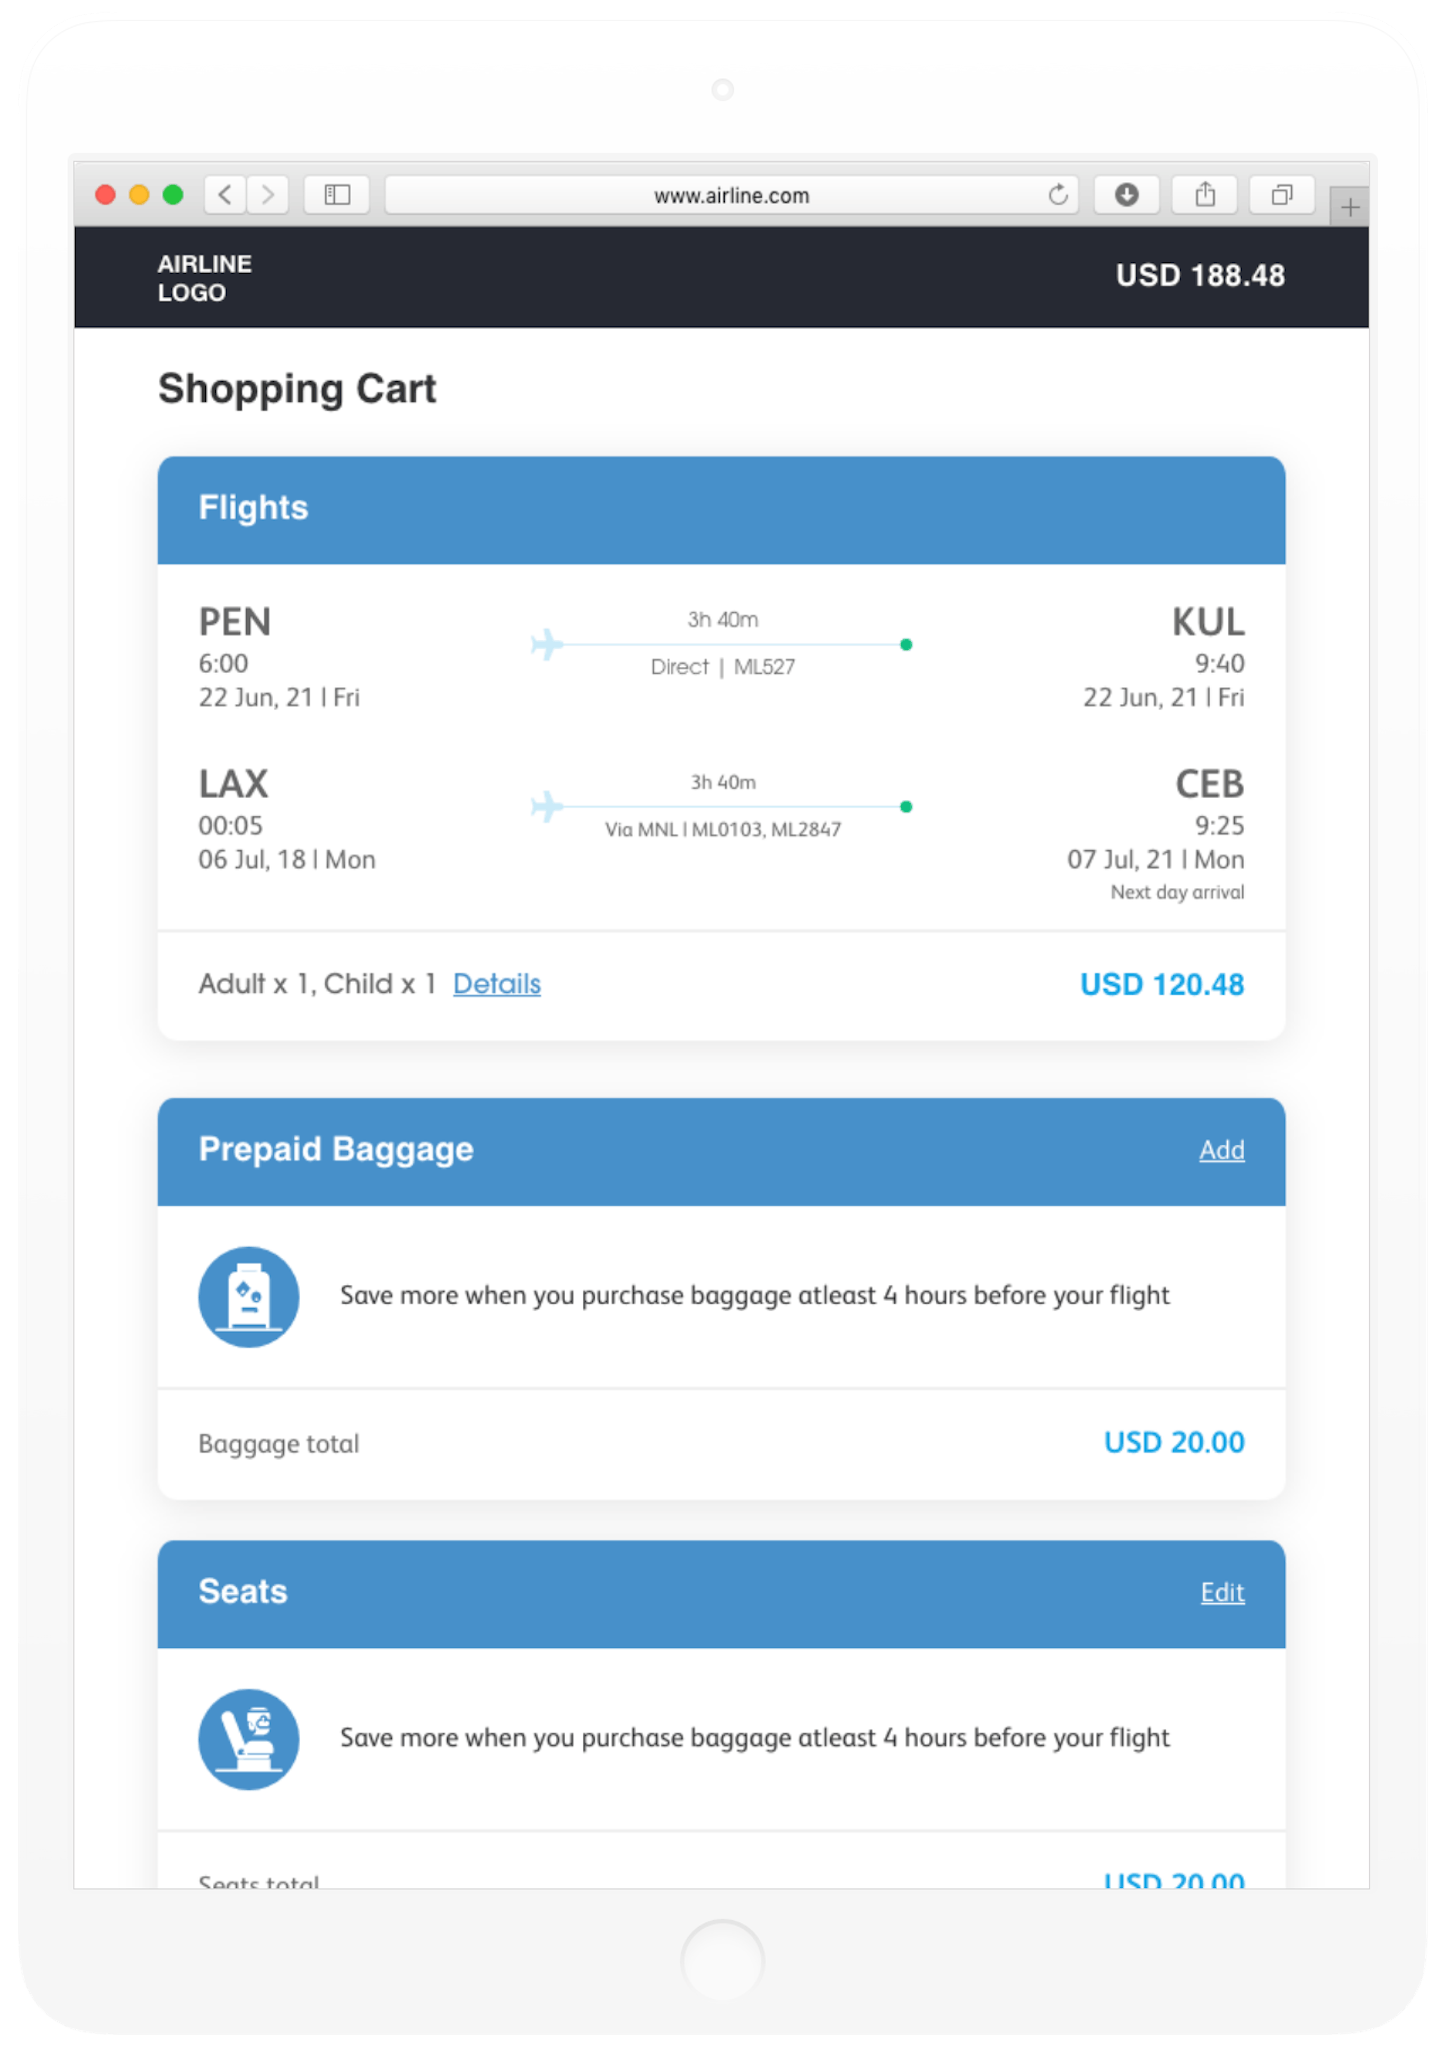Viewport: 1440px width, 2053px height.
Task: Click Add in Prepaid Baggage header
Action: coord(1222,1150)
